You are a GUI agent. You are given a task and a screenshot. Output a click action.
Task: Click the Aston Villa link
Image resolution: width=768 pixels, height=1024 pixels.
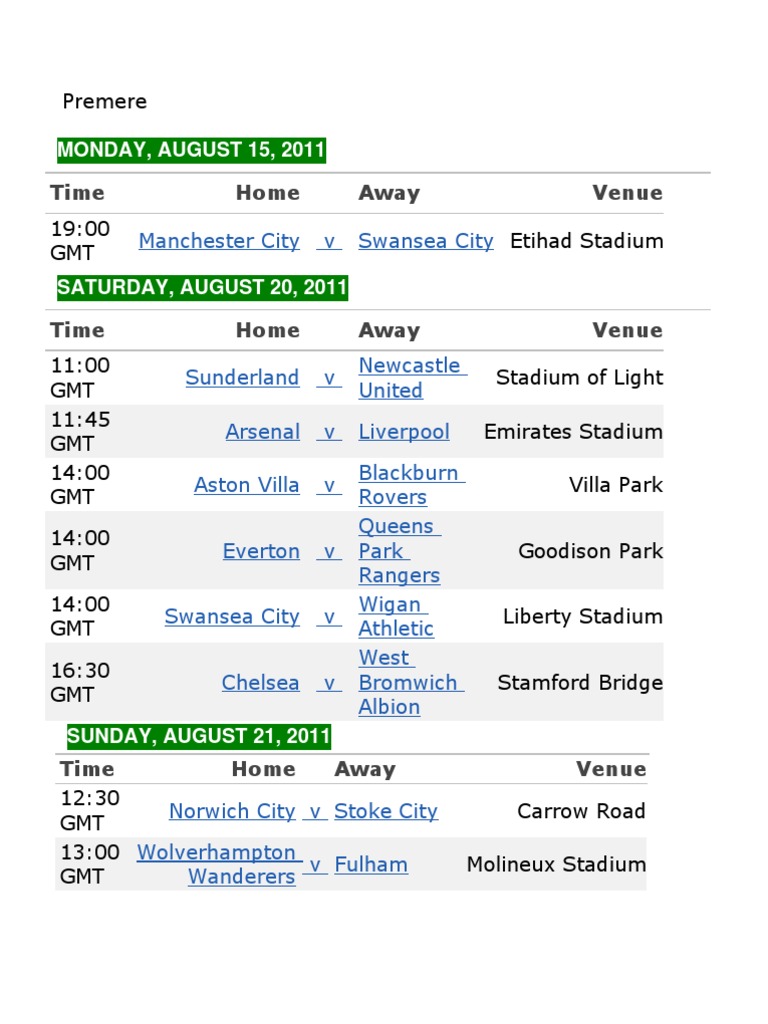246,485
